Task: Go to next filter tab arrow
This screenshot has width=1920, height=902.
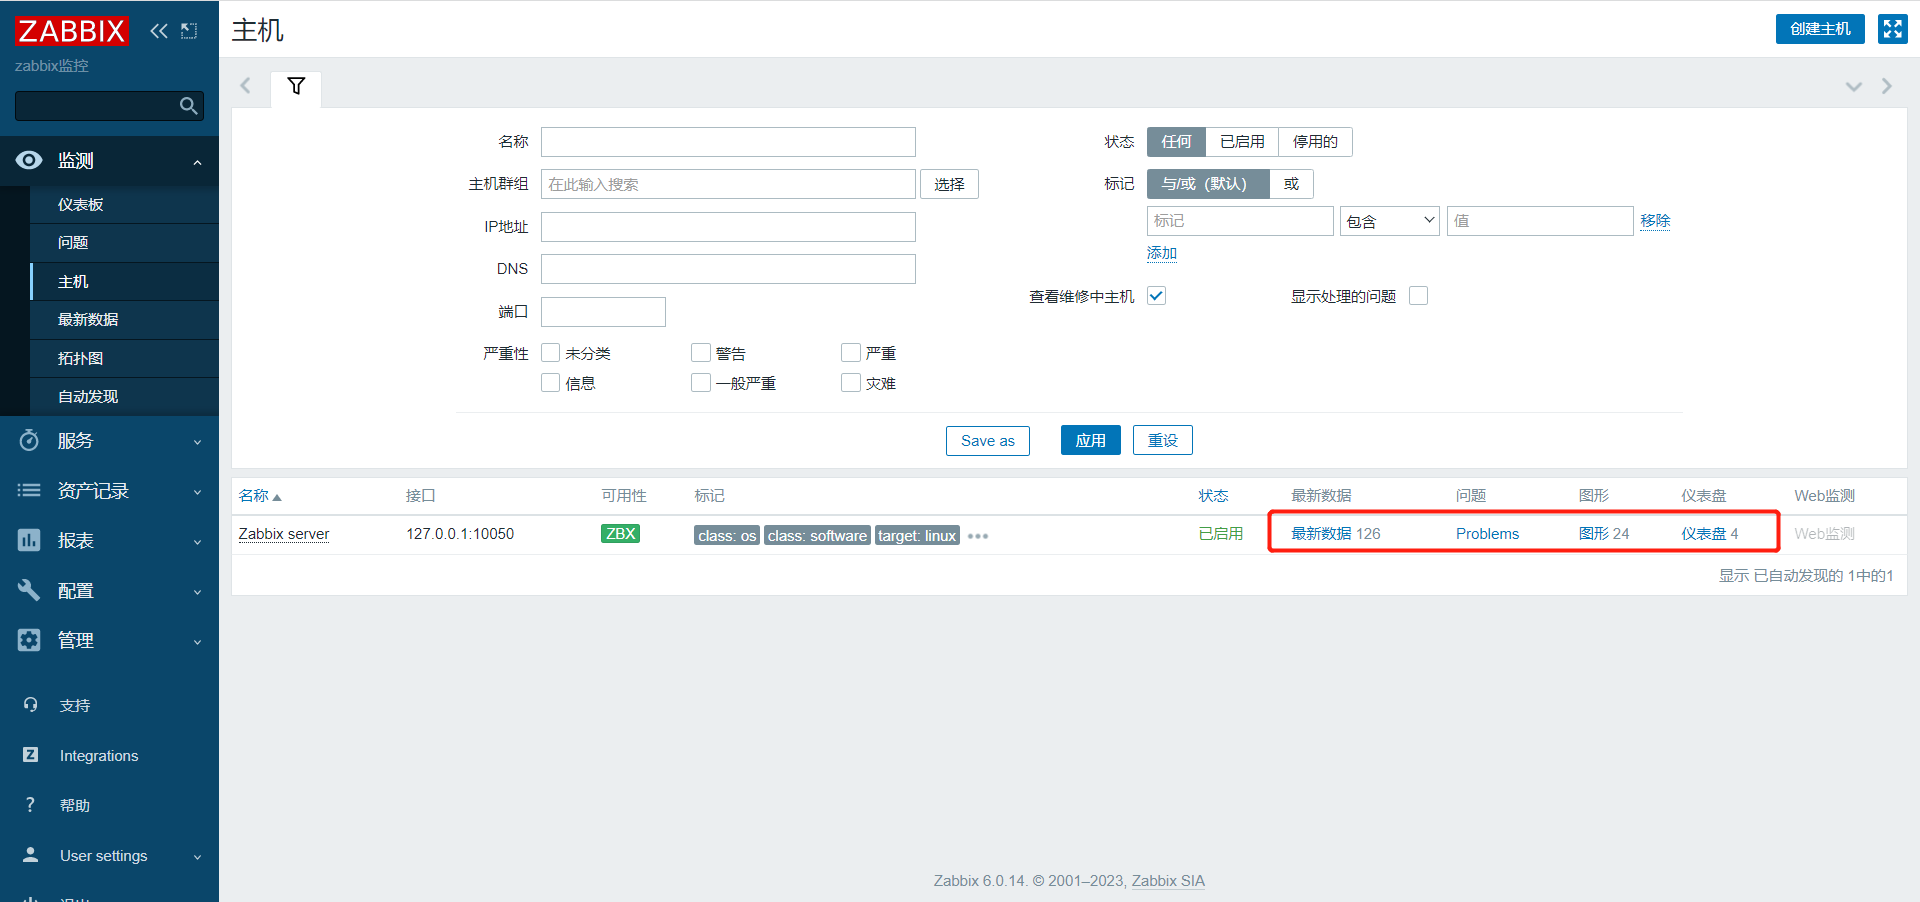Action: click(1887, 86)
